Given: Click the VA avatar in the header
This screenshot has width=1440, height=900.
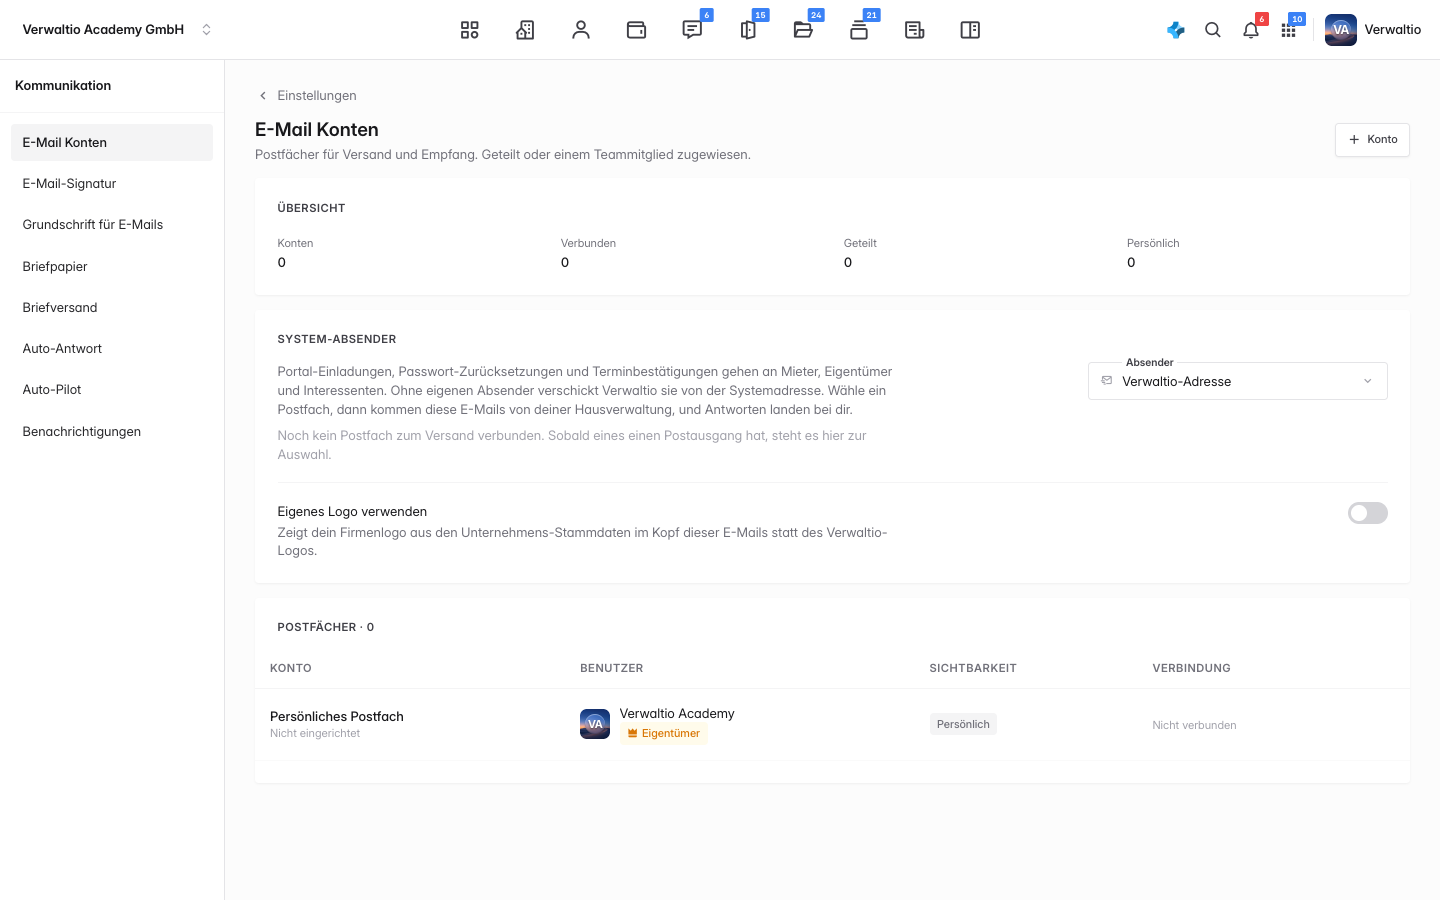Looking at the screenshot, I should pyautogui.click(x=1341, y=30).
